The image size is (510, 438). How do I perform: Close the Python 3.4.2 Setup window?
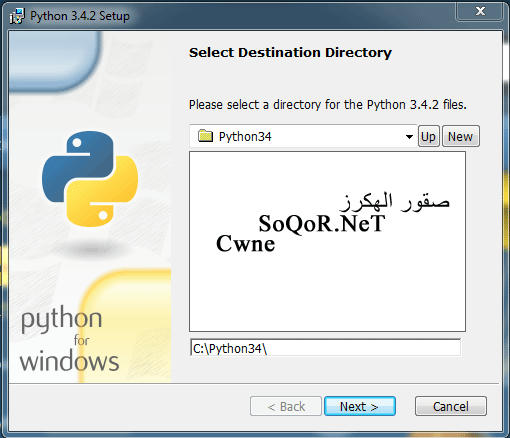point(480,11)
